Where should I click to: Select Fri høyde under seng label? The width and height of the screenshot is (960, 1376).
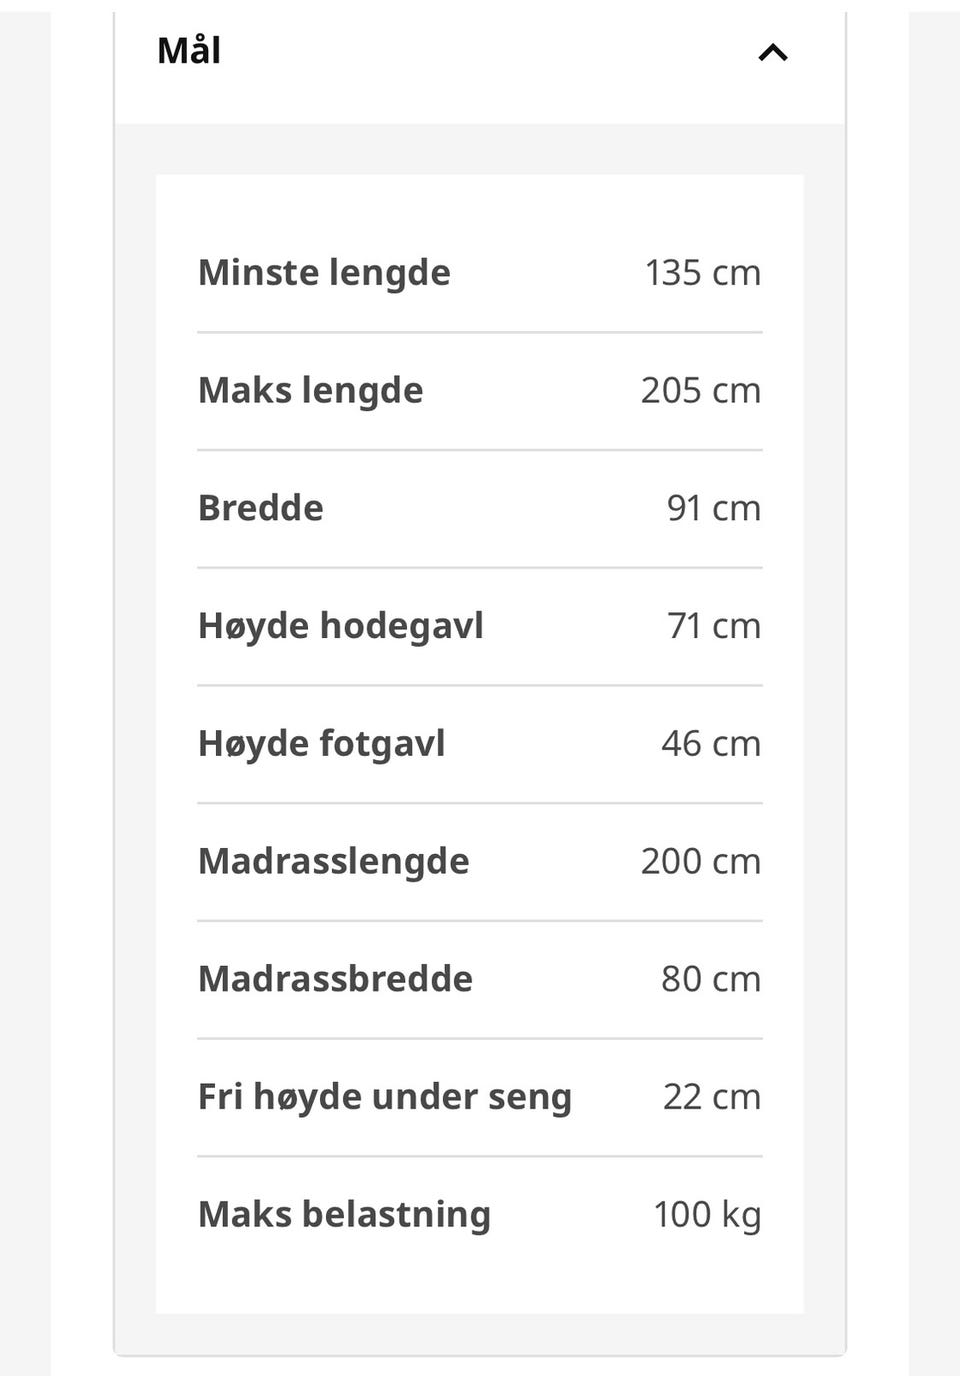385,1097
